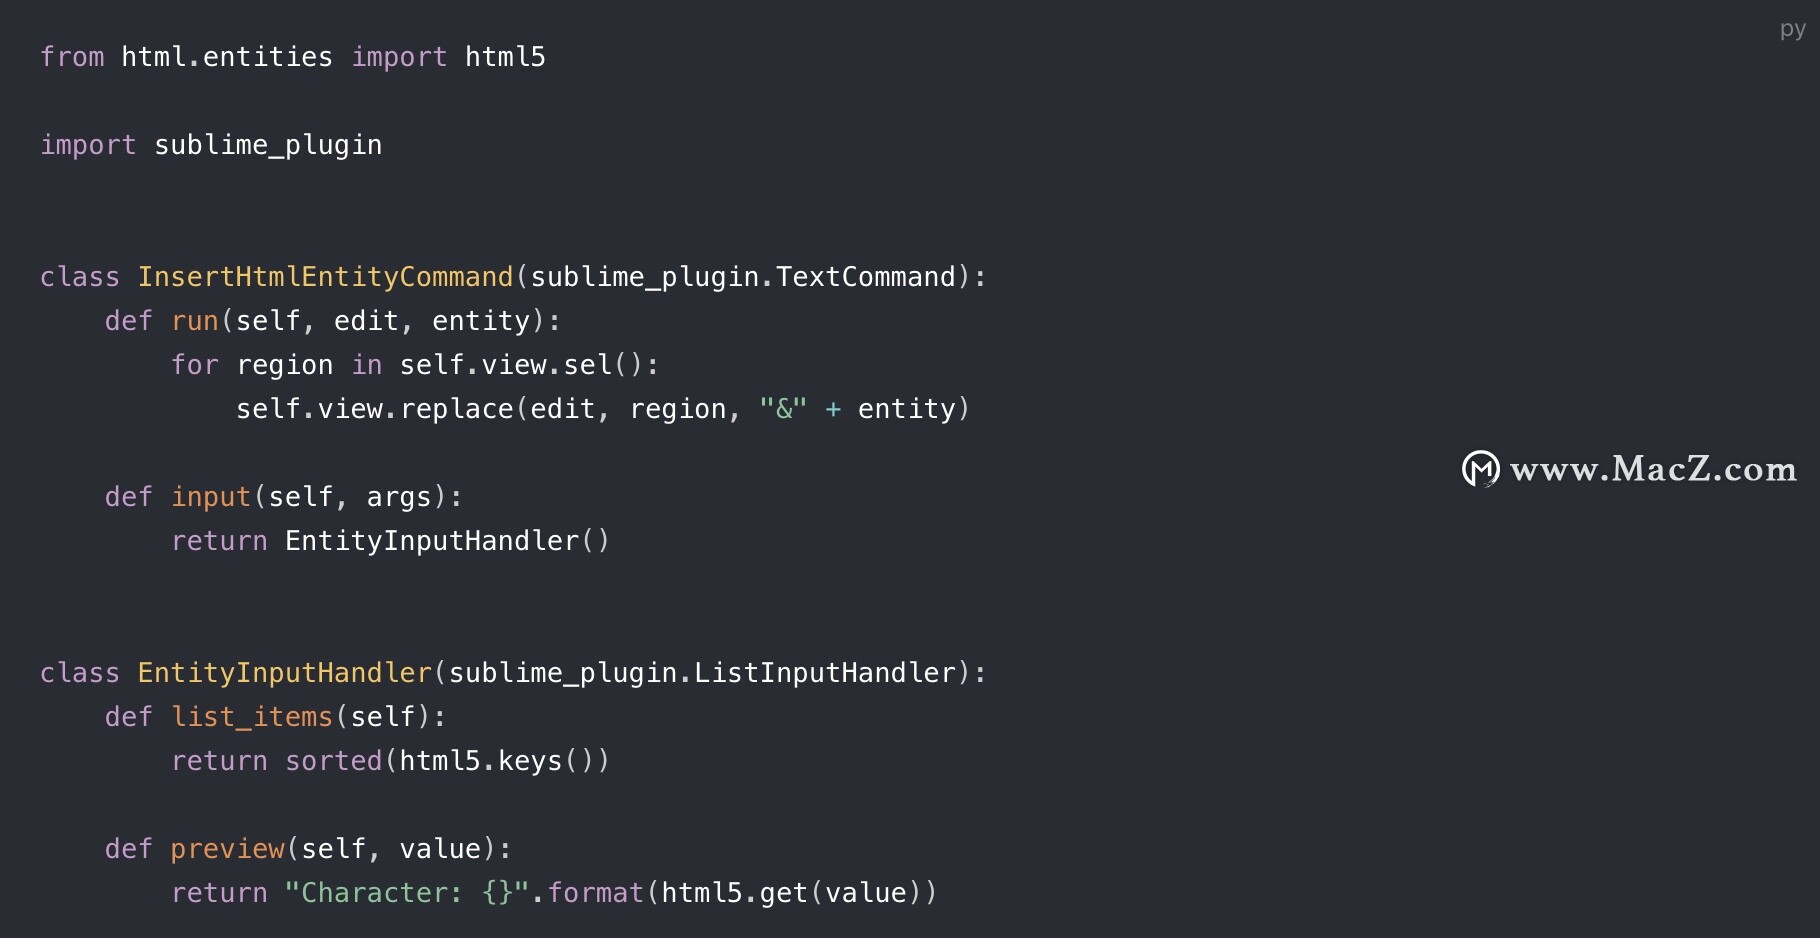Click the input method name
1820x938 pixels.
tap(211, 497)
